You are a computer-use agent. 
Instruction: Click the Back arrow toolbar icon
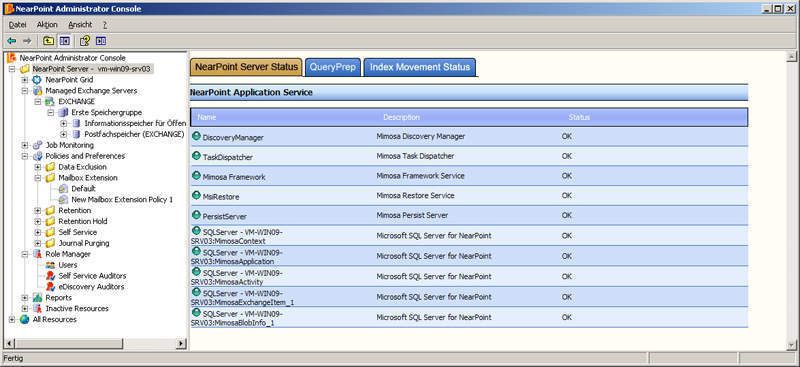coord(12,41)
